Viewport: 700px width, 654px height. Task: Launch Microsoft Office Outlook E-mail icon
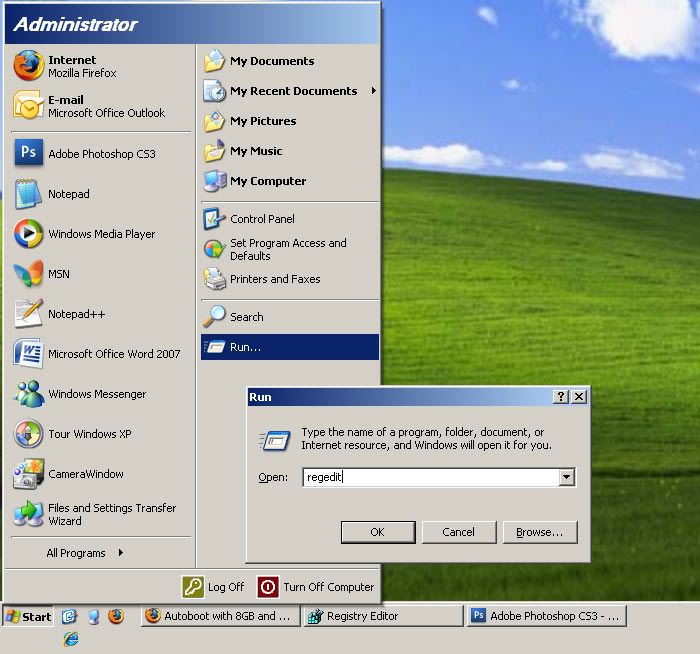click(29, 105)
